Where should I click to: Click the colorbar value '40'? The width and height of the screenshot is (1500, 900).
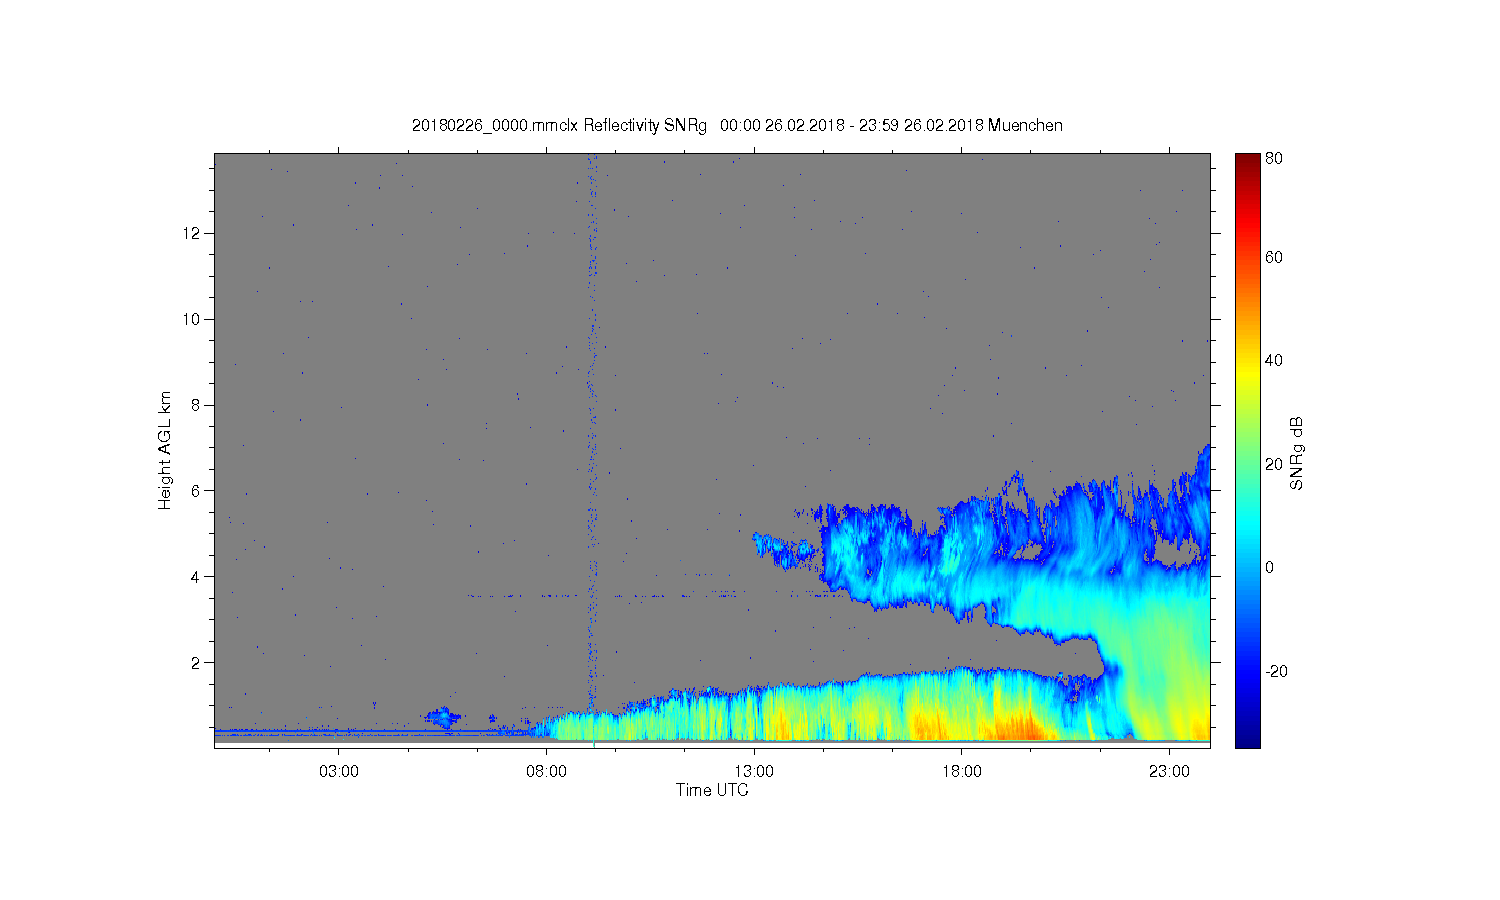click(1274, 361)
